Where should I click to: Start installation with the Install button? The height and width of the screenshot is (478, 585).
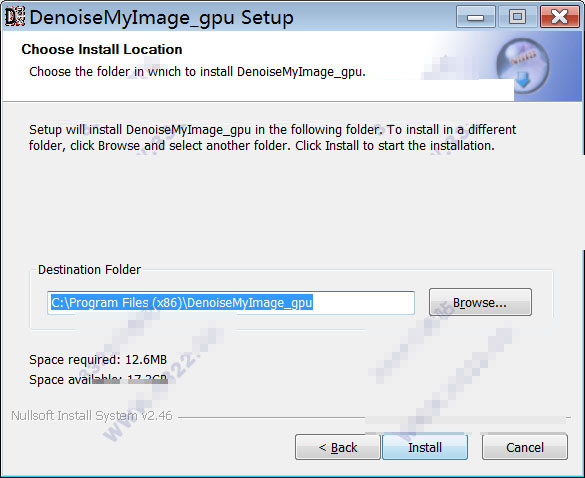point(425,447)
